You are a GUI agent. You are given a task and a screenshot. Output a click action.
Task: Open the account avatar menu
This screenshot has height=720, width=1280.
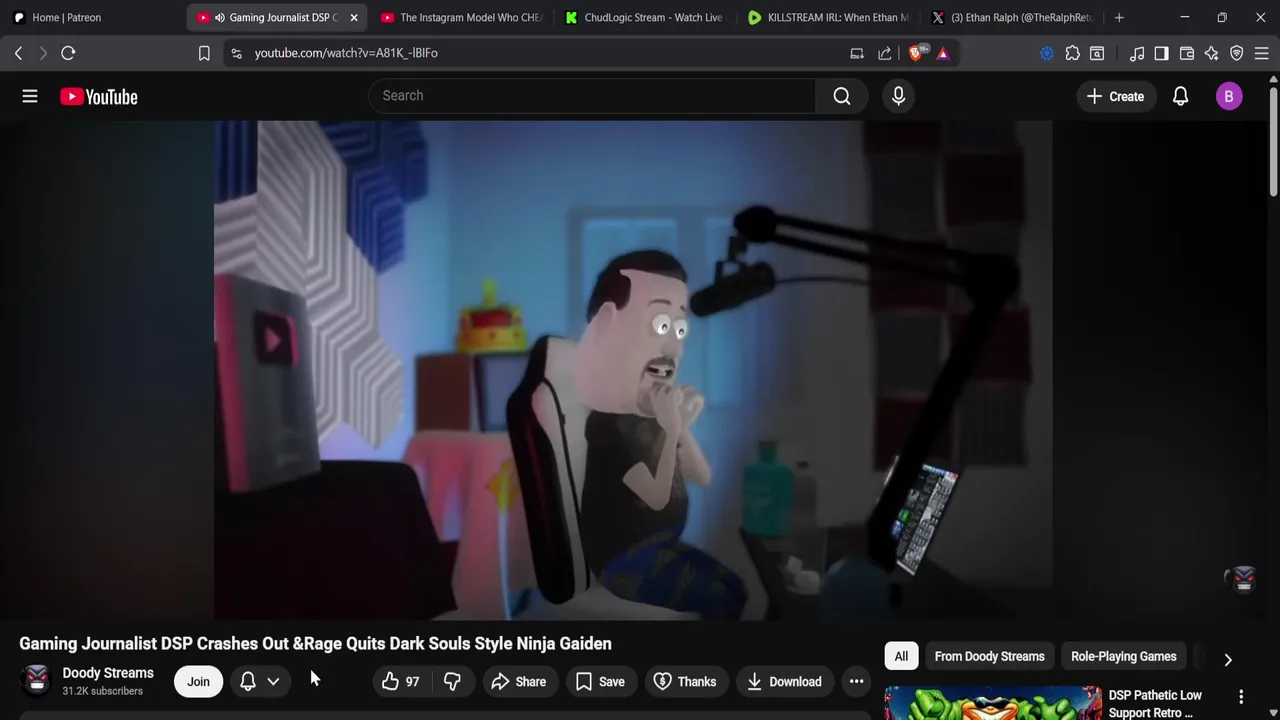[1229, 96]
